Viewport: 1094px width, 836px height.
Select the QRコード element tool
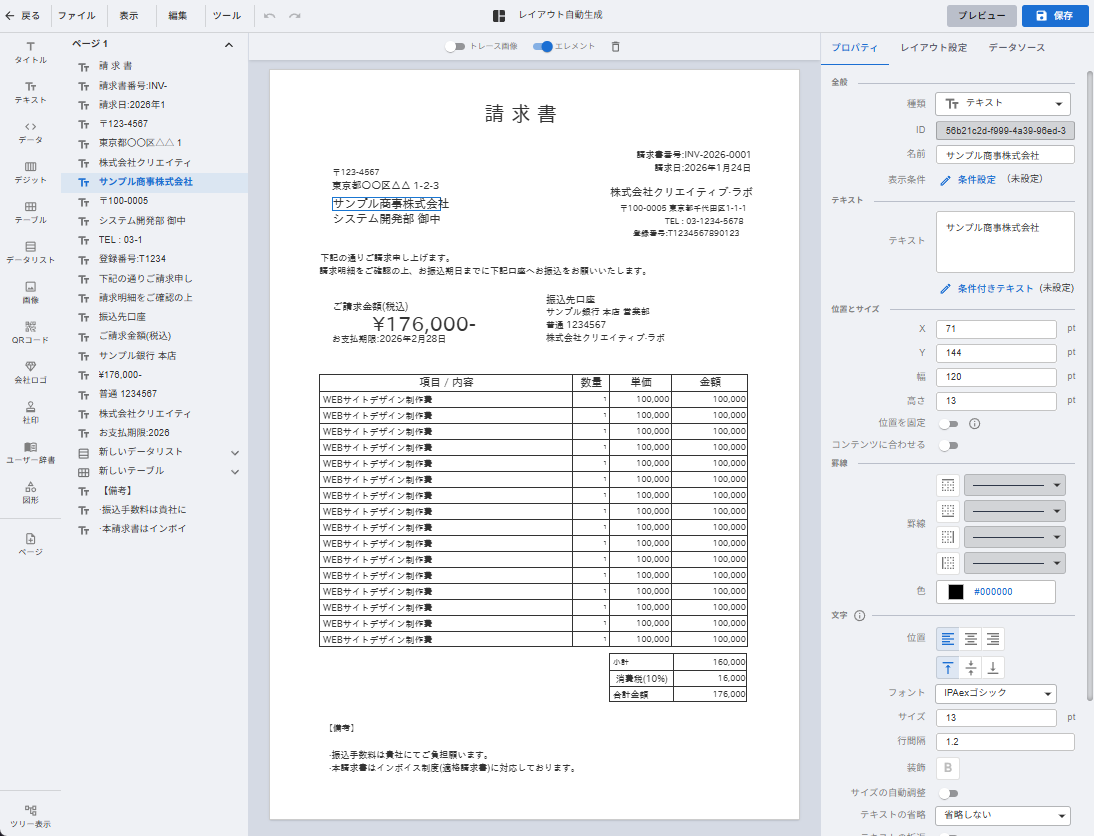(30, 331)
